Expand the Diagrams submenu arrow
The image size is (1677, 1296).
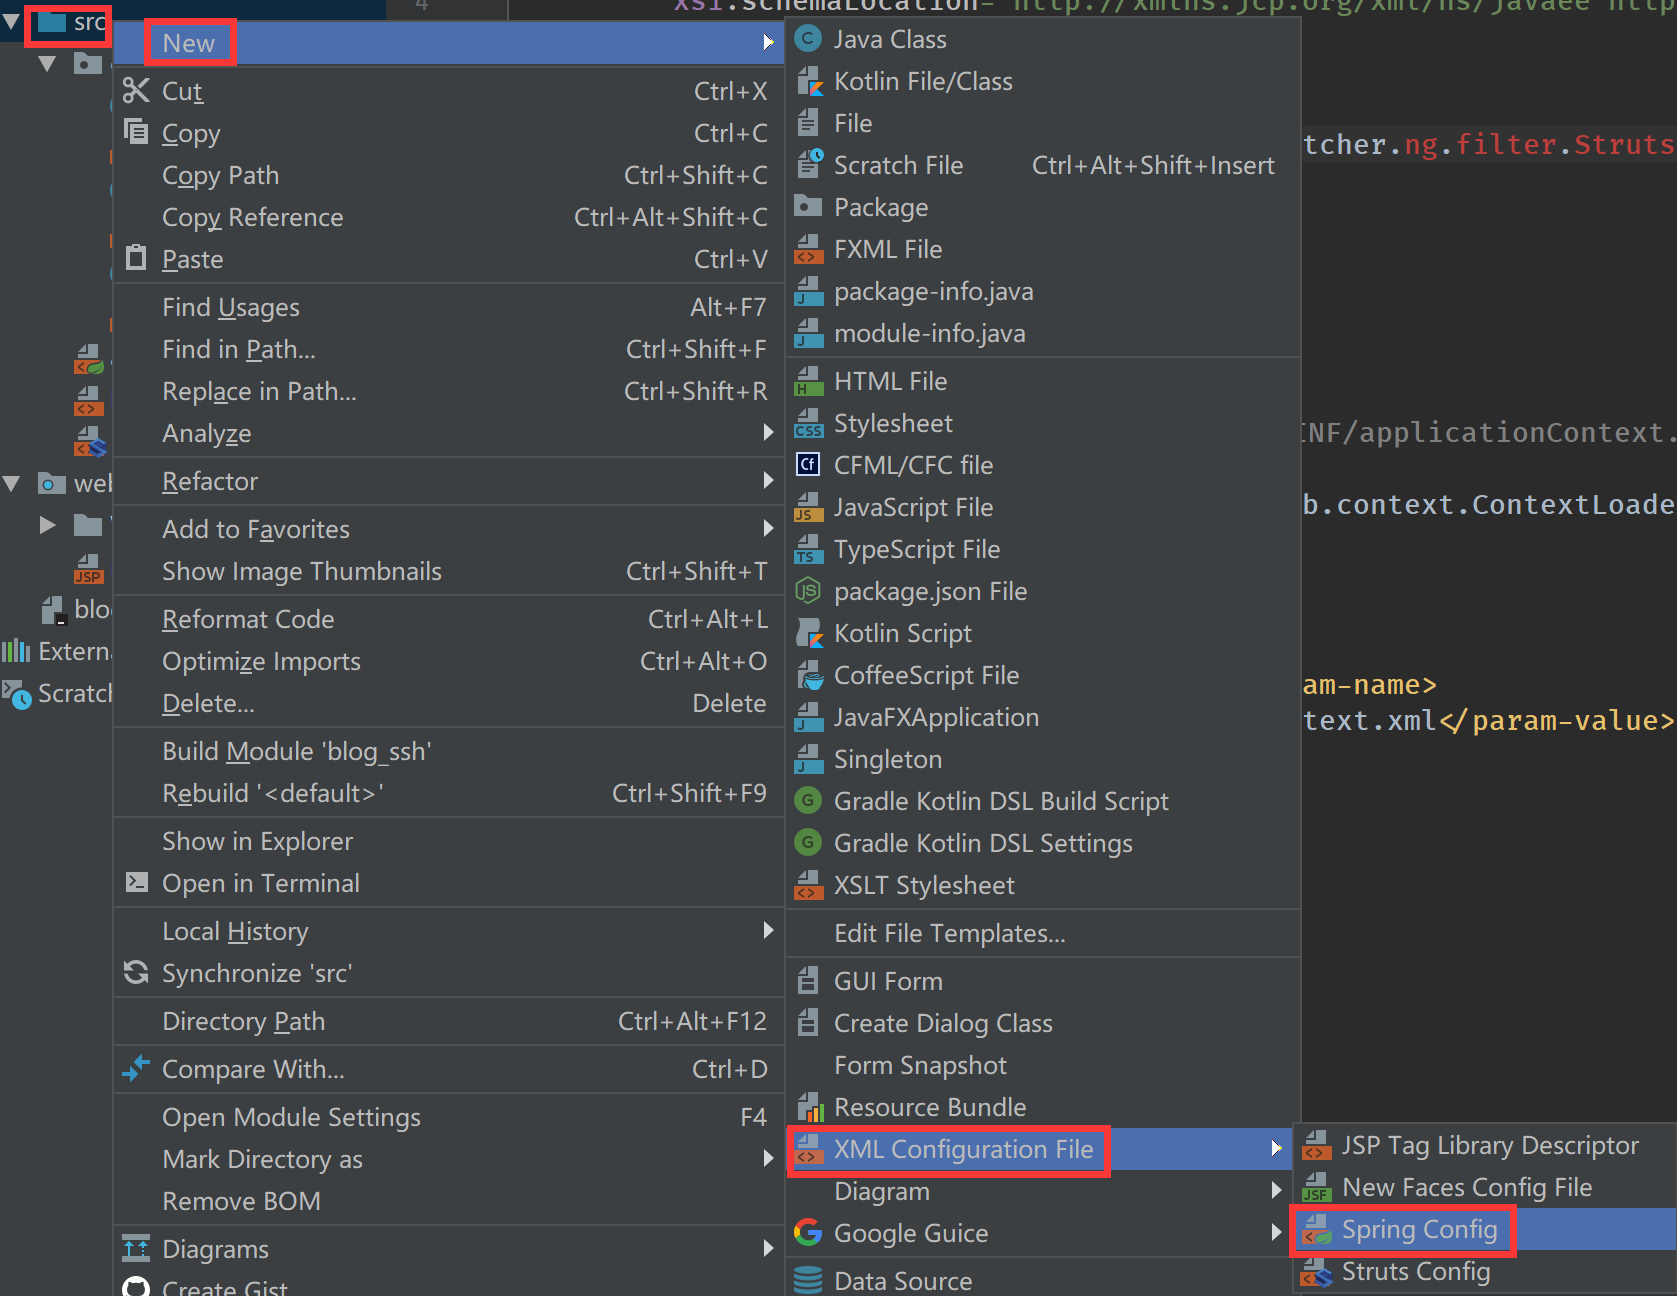point(768,1248)
